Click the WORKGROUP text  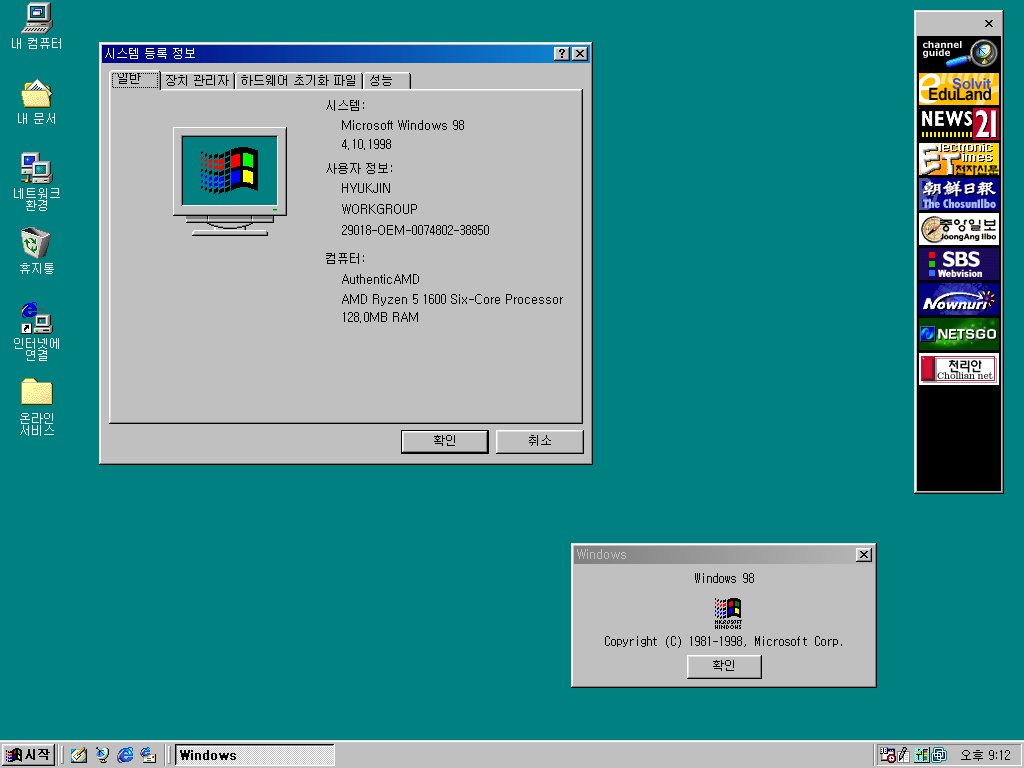(x=379, y=209)
